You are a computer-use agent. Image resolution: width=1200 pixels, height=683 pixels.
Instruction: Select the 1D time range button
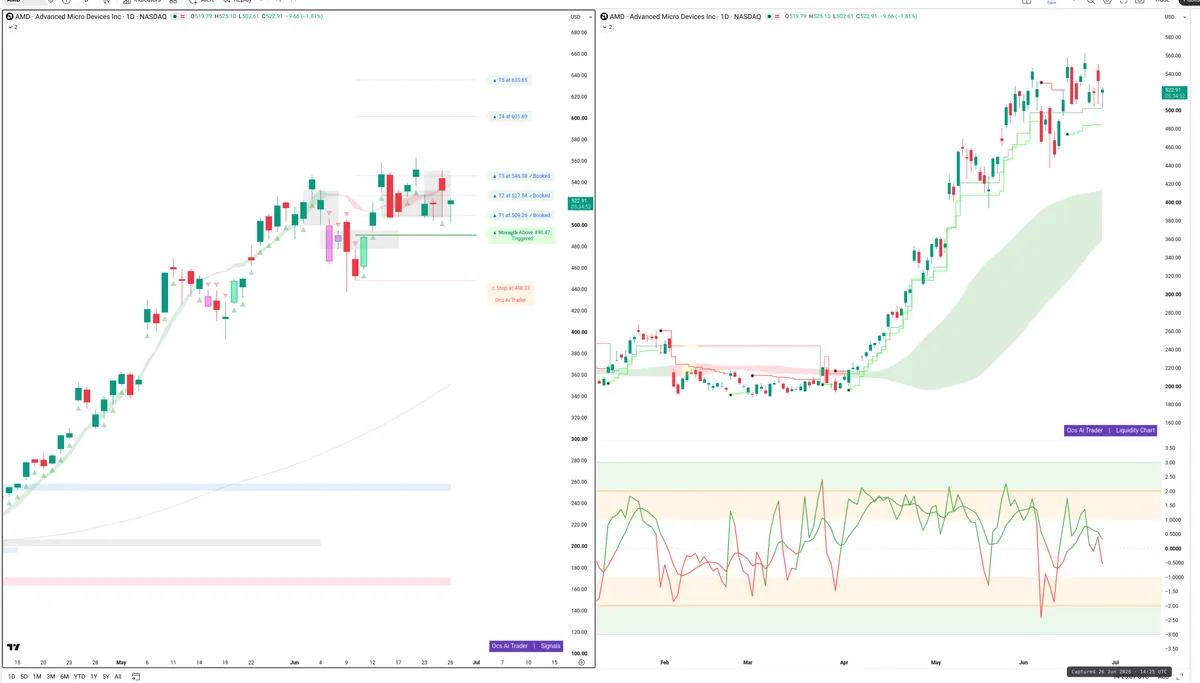10,676
